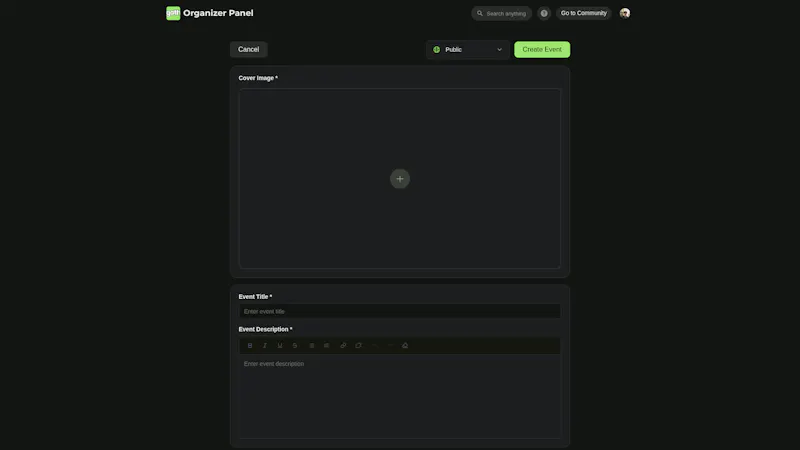
Task: Open the user profile avatar
Action: (x=624, y=13)
